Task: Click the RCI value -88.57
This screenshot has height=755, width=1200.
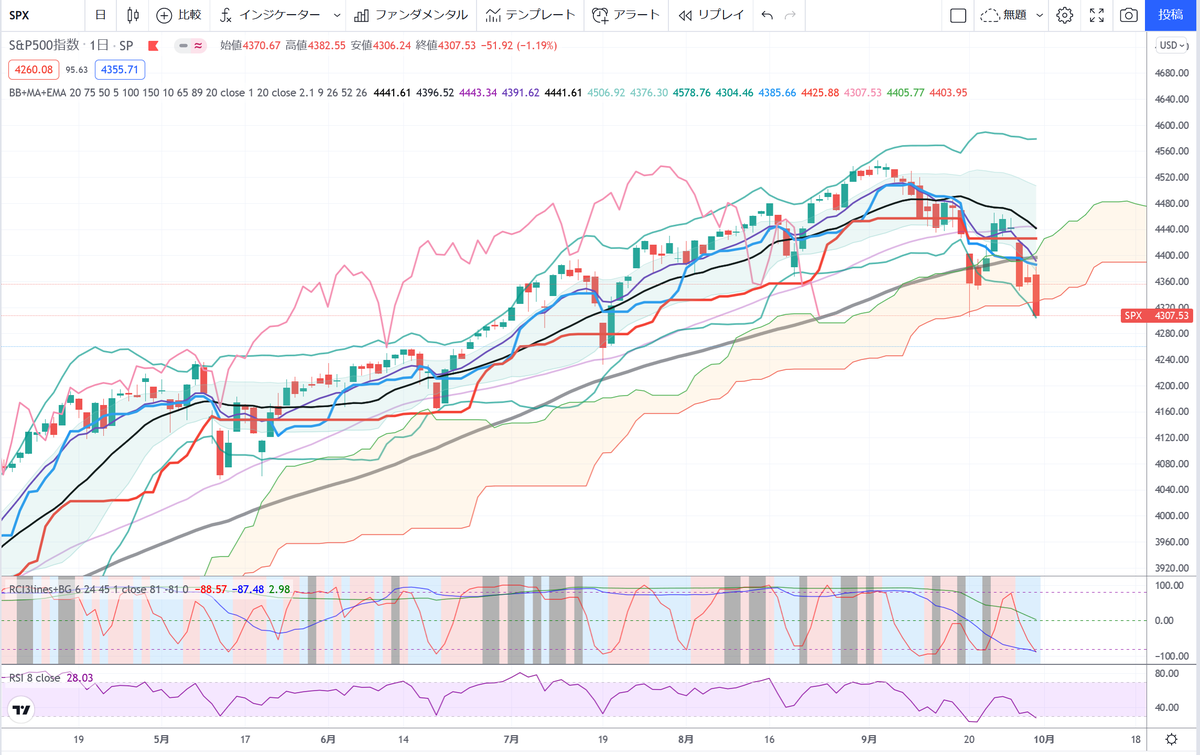Action: pos(210,589)
